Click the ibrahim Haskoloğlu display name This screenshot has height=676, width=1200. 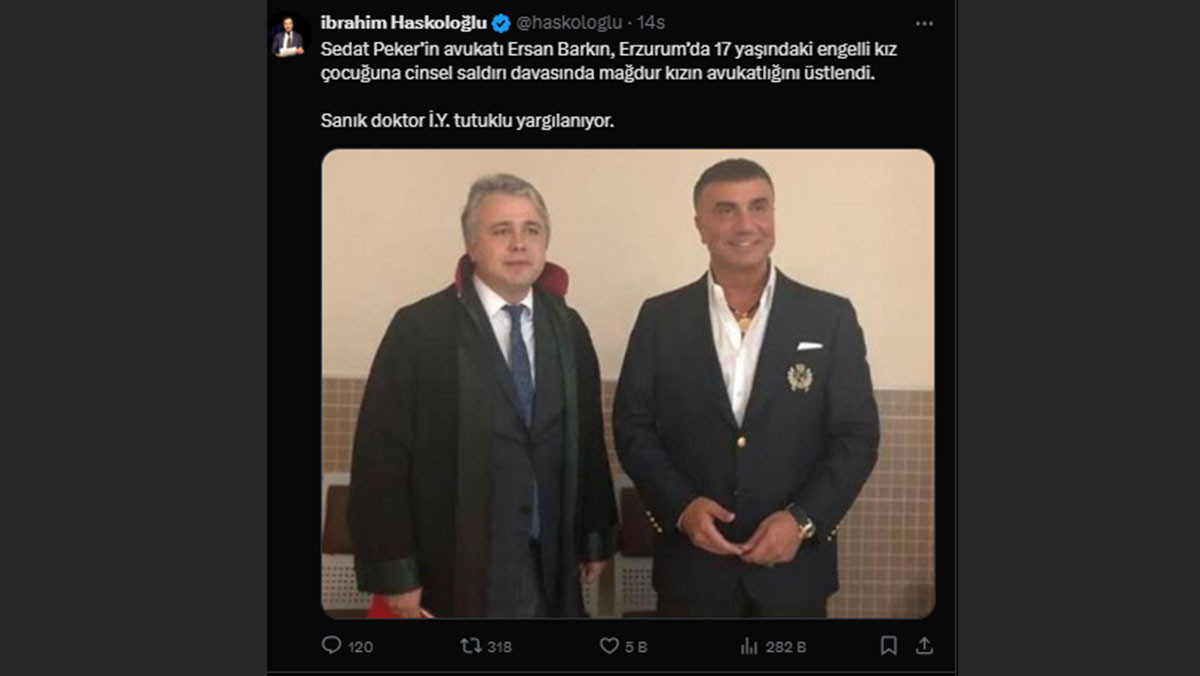404,23
